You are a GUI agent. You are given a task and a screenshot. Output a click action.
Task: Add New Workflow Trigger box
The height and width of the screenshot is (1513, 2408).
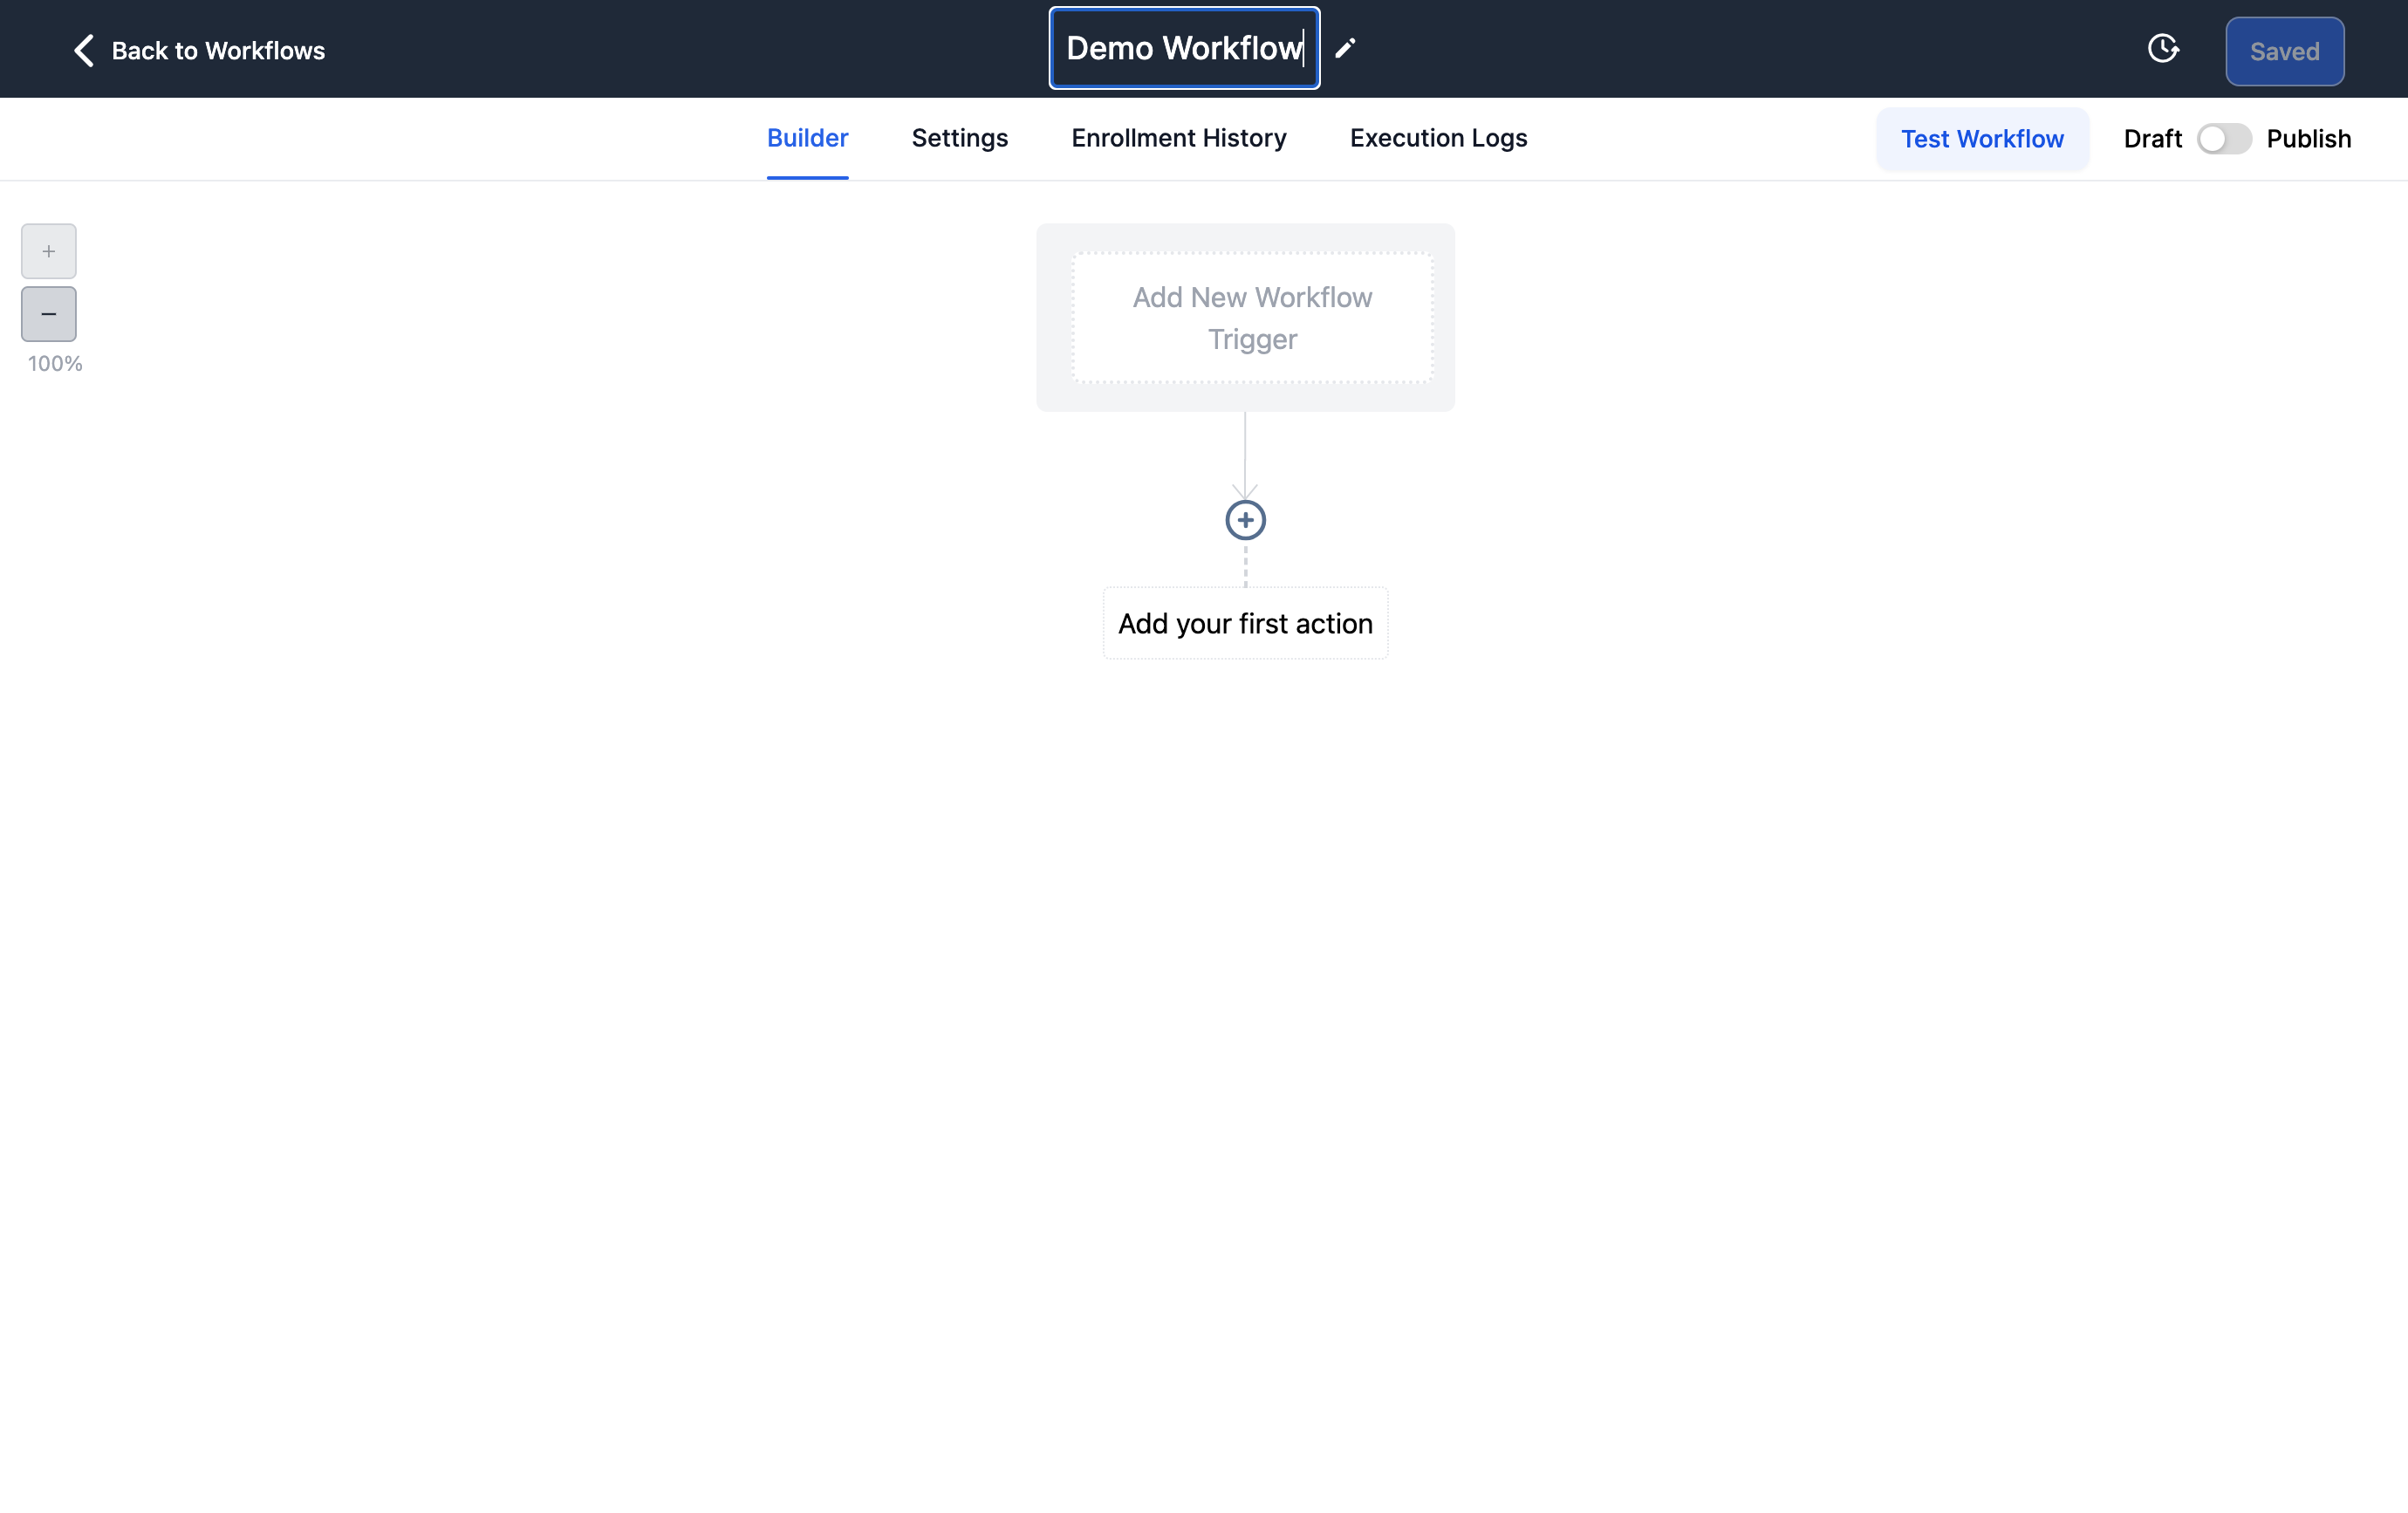1252,318
